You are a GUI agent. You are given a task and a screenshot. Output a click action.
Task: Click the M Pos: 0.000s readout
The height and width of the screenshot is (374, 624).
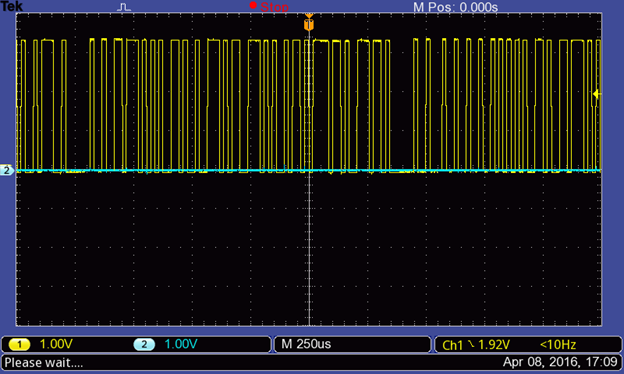click(x=455, y=7)
